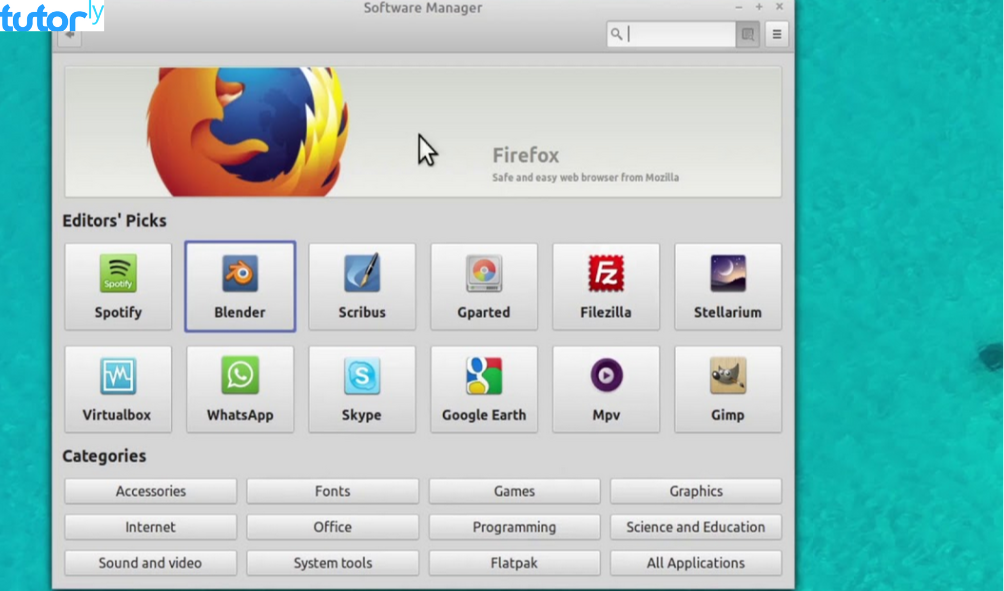Image resolution: width=1004 pixels, height=591 pixels.
Task: Click the back arrow button
Action: tap(70, 35)
